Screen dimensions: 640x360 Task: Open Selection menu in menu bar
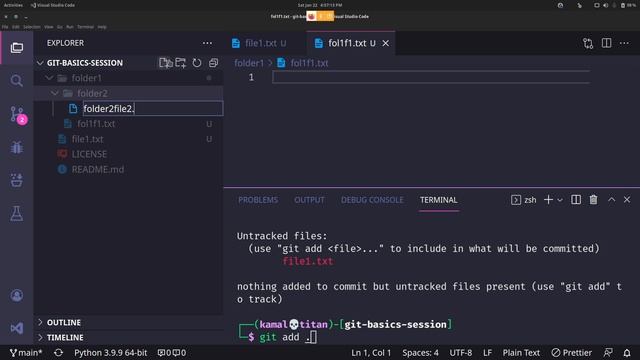[31, 27]
